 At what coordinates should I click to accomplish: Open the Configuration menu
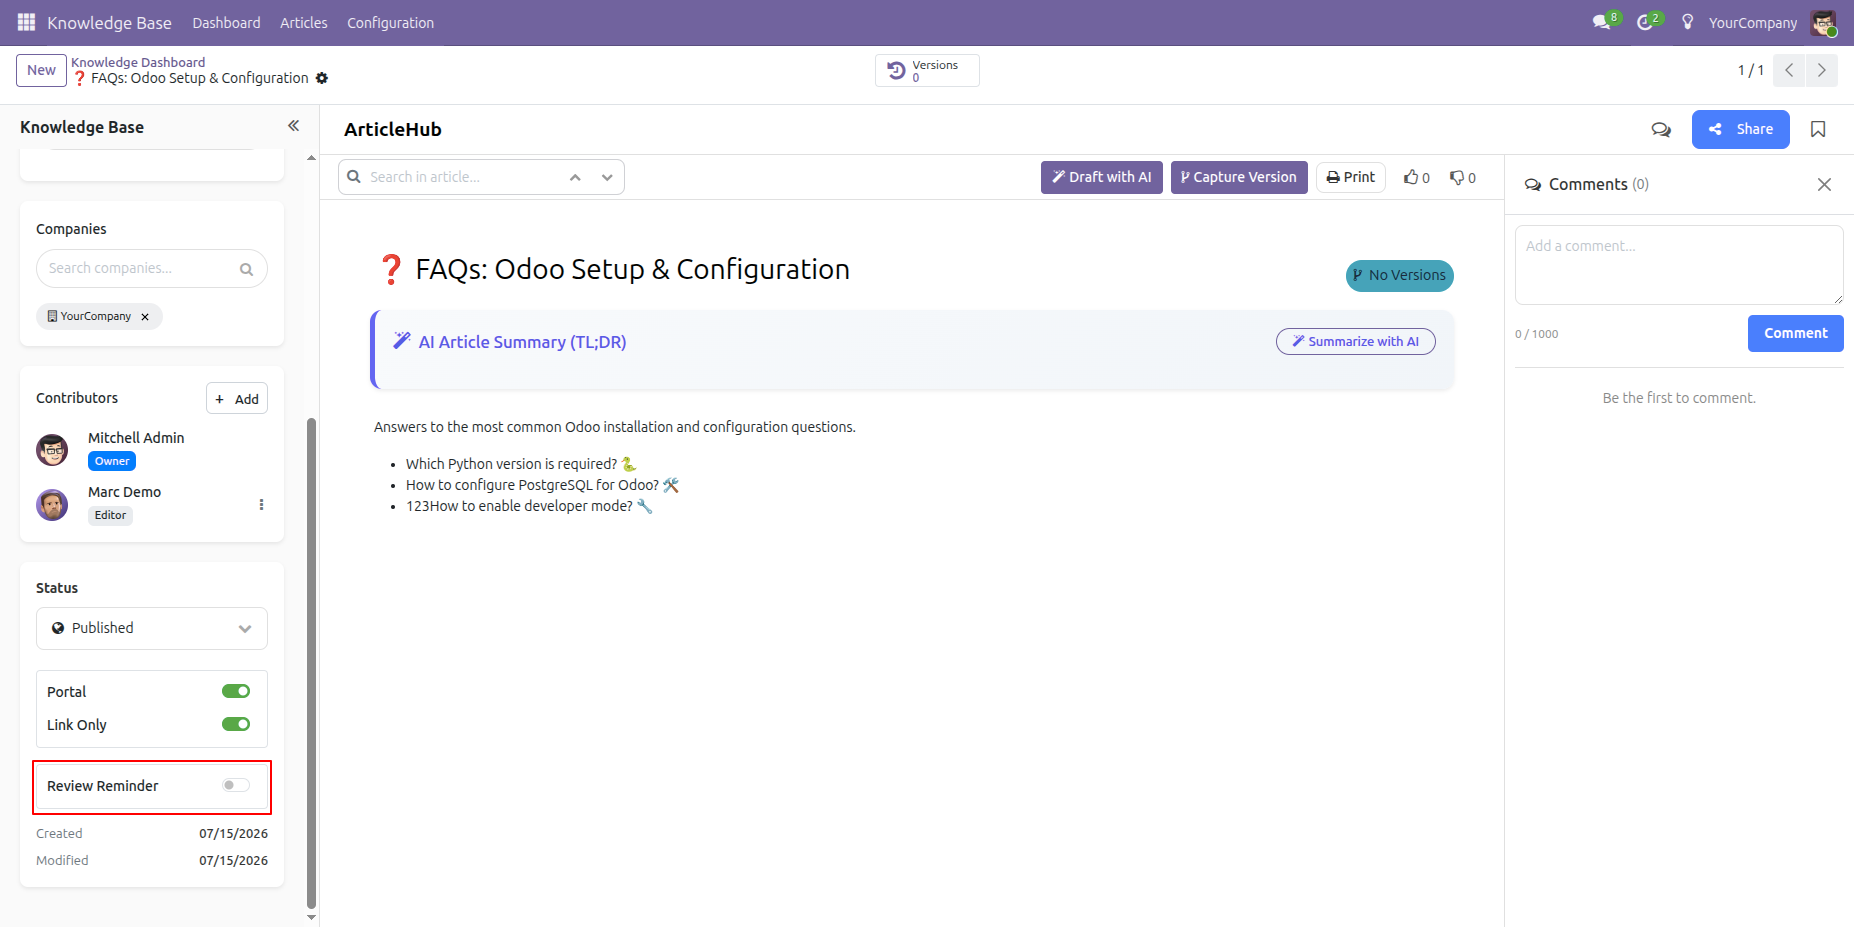390,22
